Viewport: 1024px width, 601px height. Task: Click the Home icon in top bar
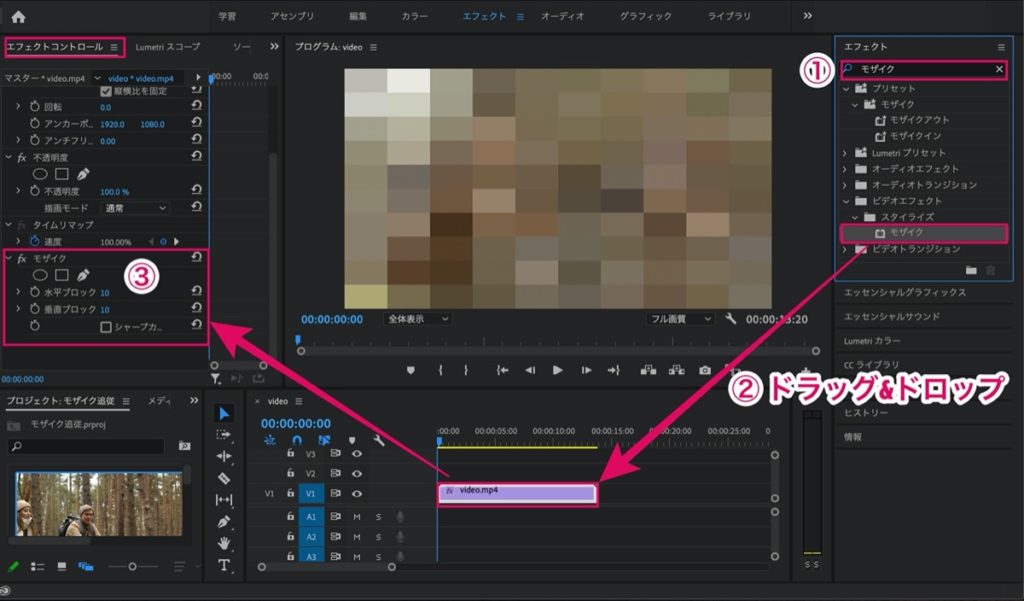pyautogui.click(x=18, y=17)
